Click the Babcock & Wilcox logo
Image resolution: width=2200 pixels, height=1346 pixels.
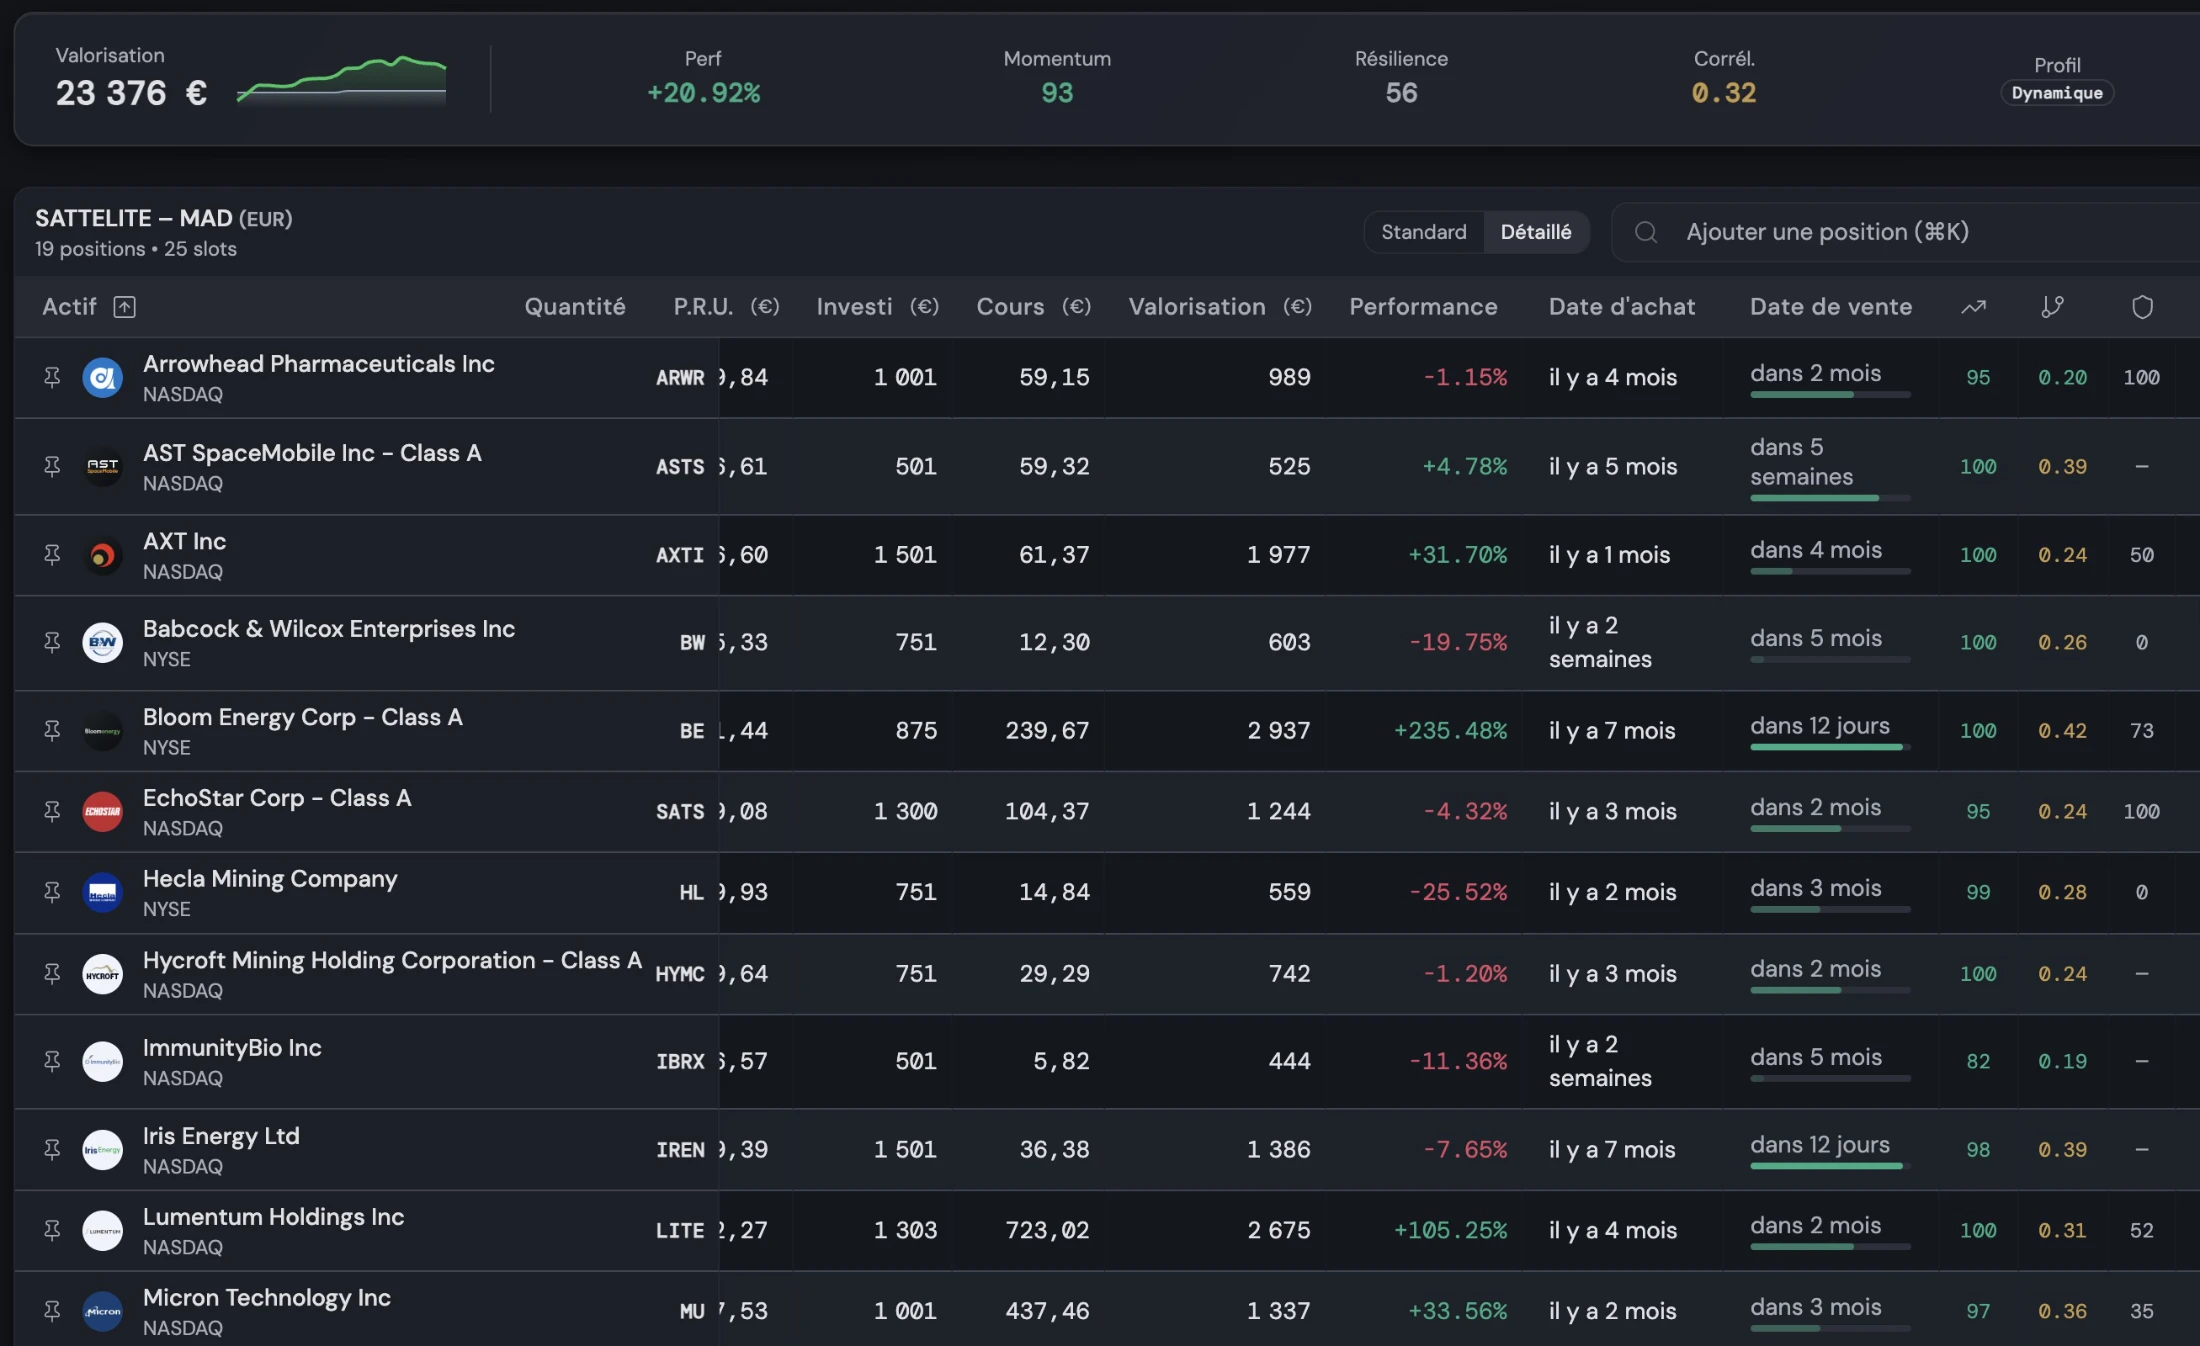[102, 642]
